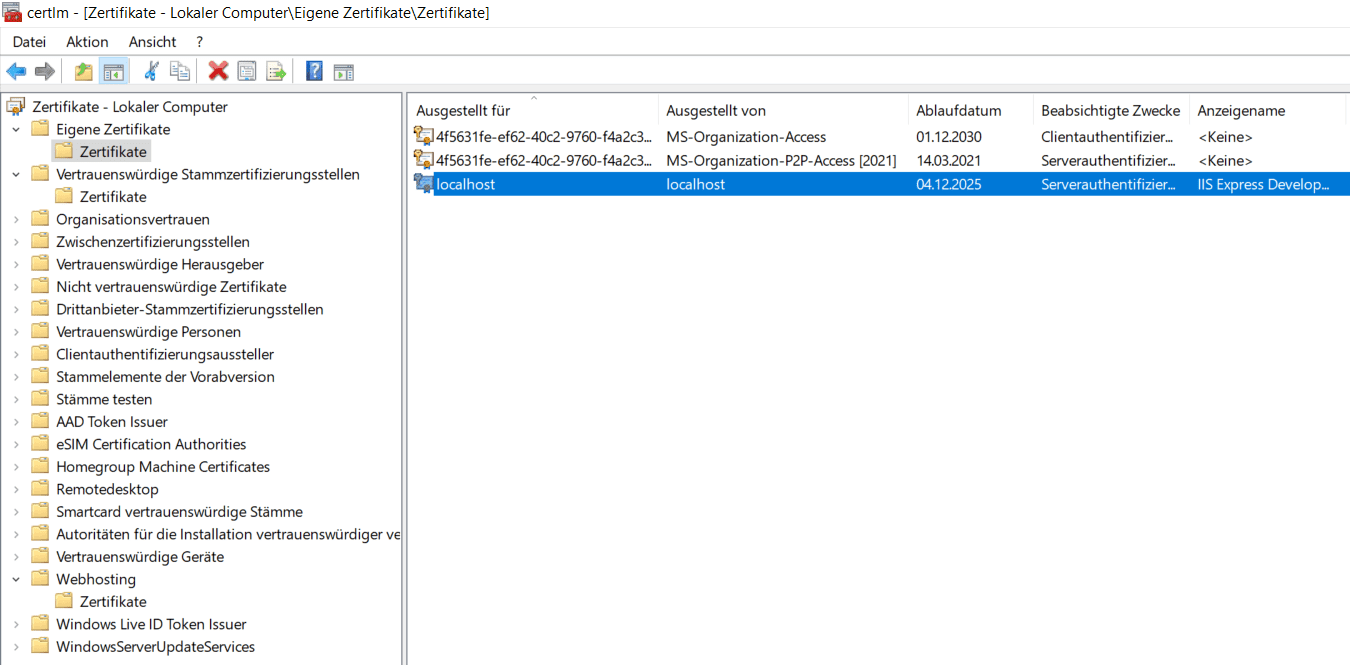Open Help with the question mark icon
The height and width of the screenshot is (665, 1350).
pos(314,71)
